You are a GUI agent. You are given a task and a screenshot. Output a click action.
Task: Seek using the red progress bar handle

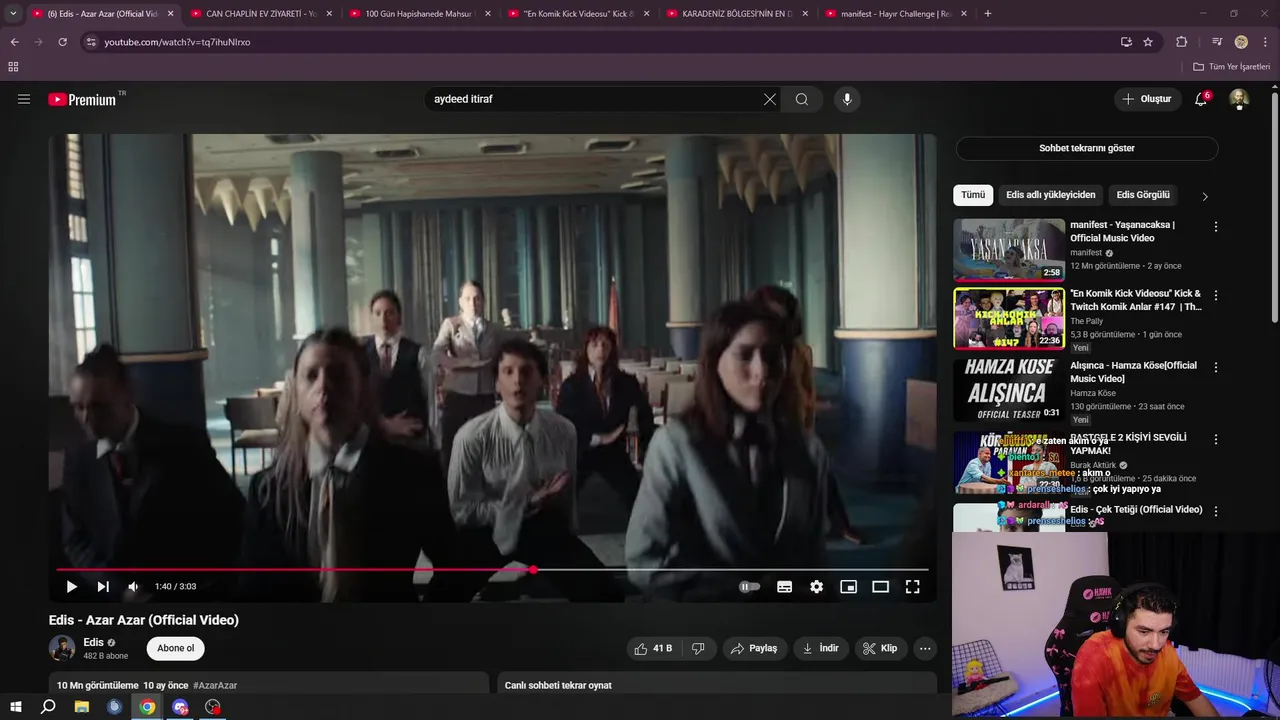click(x=533, y=569)
